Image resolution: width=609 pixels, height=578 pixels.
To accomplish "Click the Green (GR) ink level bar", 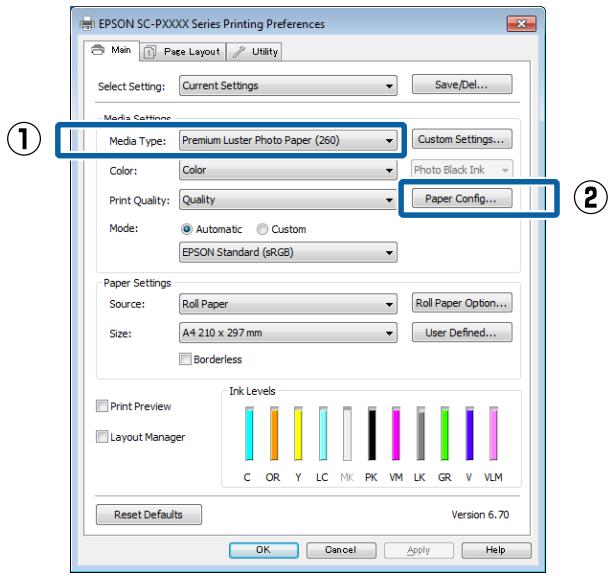I will click(x=445, y=434).
